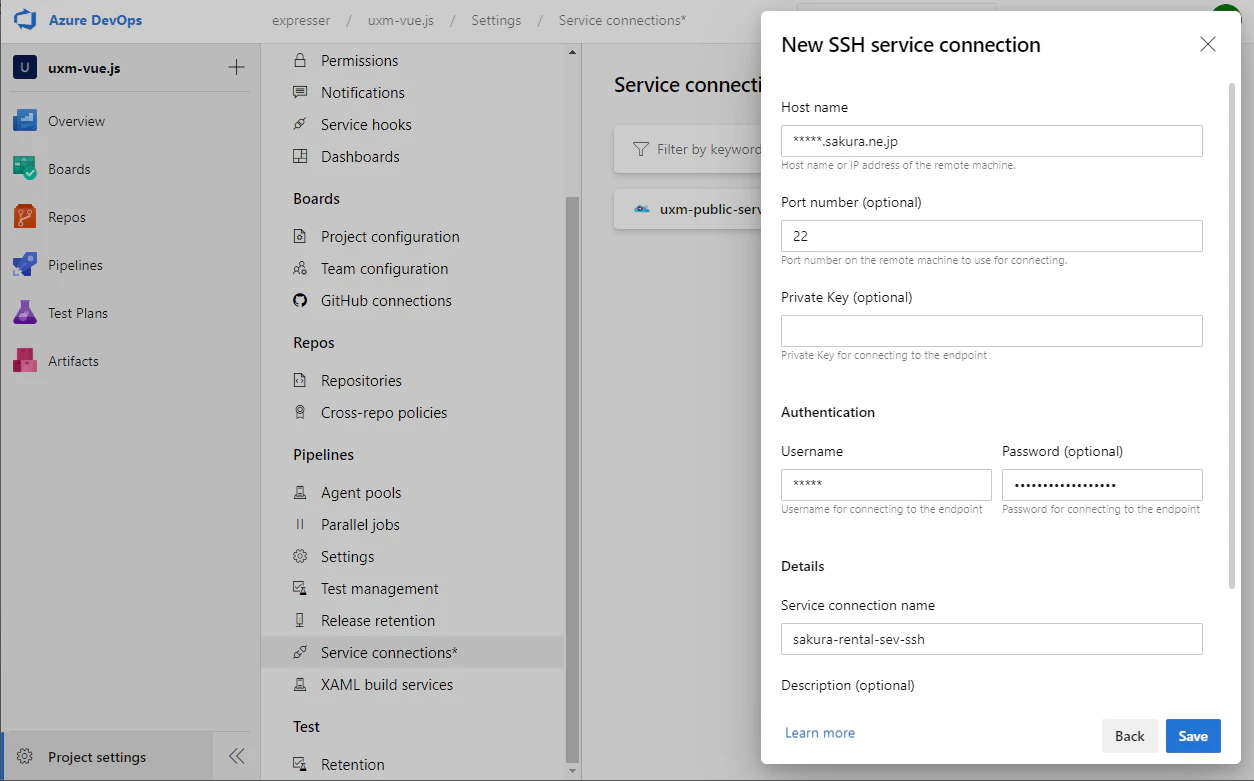Viewport: 1254px width, 781px height.
Task: Click the Private Key input field
Action: click(x=992, y=331)
